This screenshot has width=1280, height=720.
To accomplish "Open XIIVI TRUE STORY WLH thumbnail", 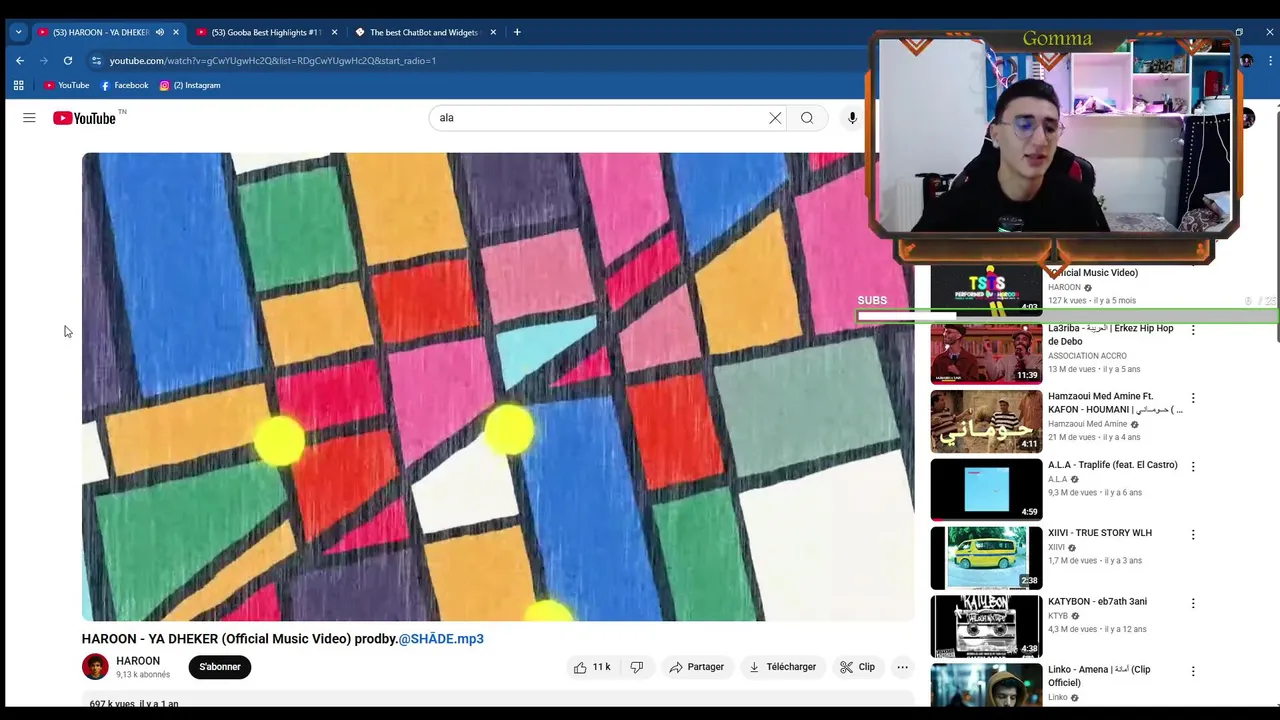I will tap(986, 558).
